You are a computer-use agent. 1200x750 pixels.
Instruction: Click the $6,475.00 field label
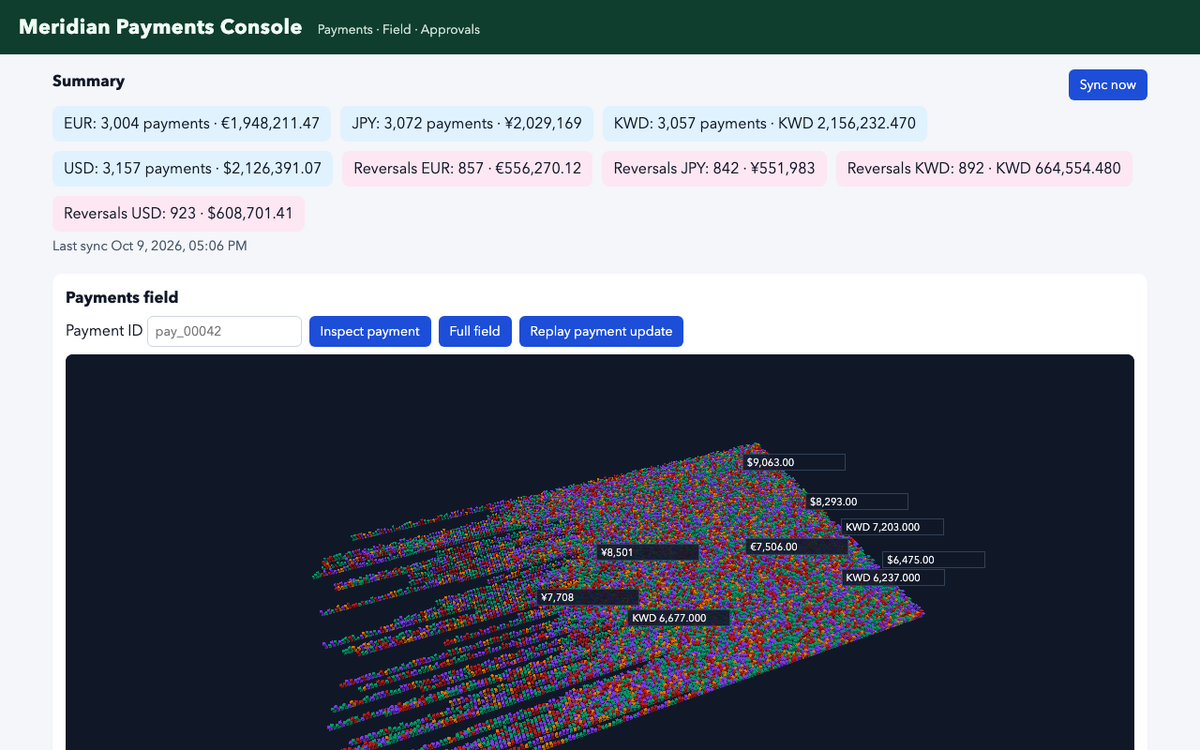click(935, 559)
